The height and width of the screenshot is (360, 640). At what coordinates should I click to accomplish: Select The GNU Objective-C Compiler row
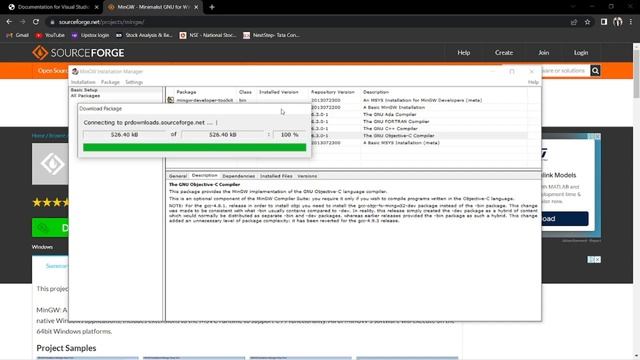[x=398, y=136]
